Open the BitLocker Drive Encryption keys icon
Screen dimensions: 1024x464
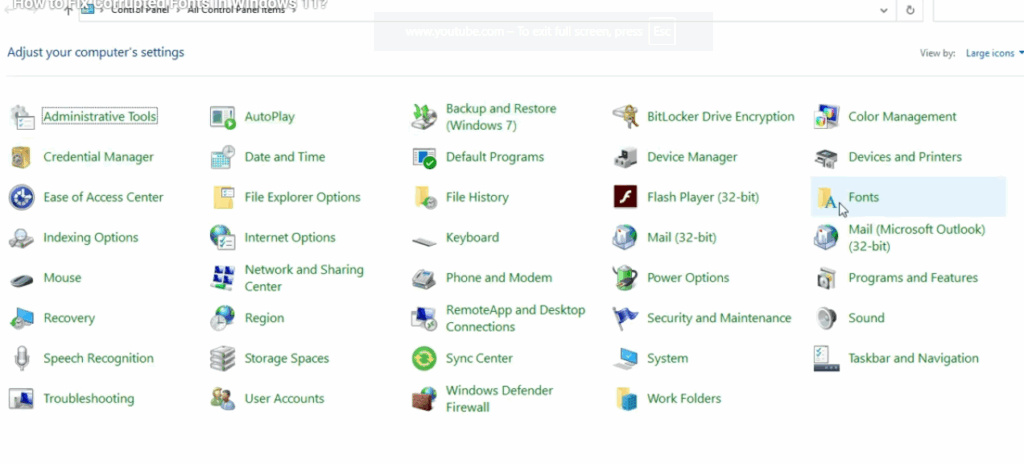click(x=626, y=117)
